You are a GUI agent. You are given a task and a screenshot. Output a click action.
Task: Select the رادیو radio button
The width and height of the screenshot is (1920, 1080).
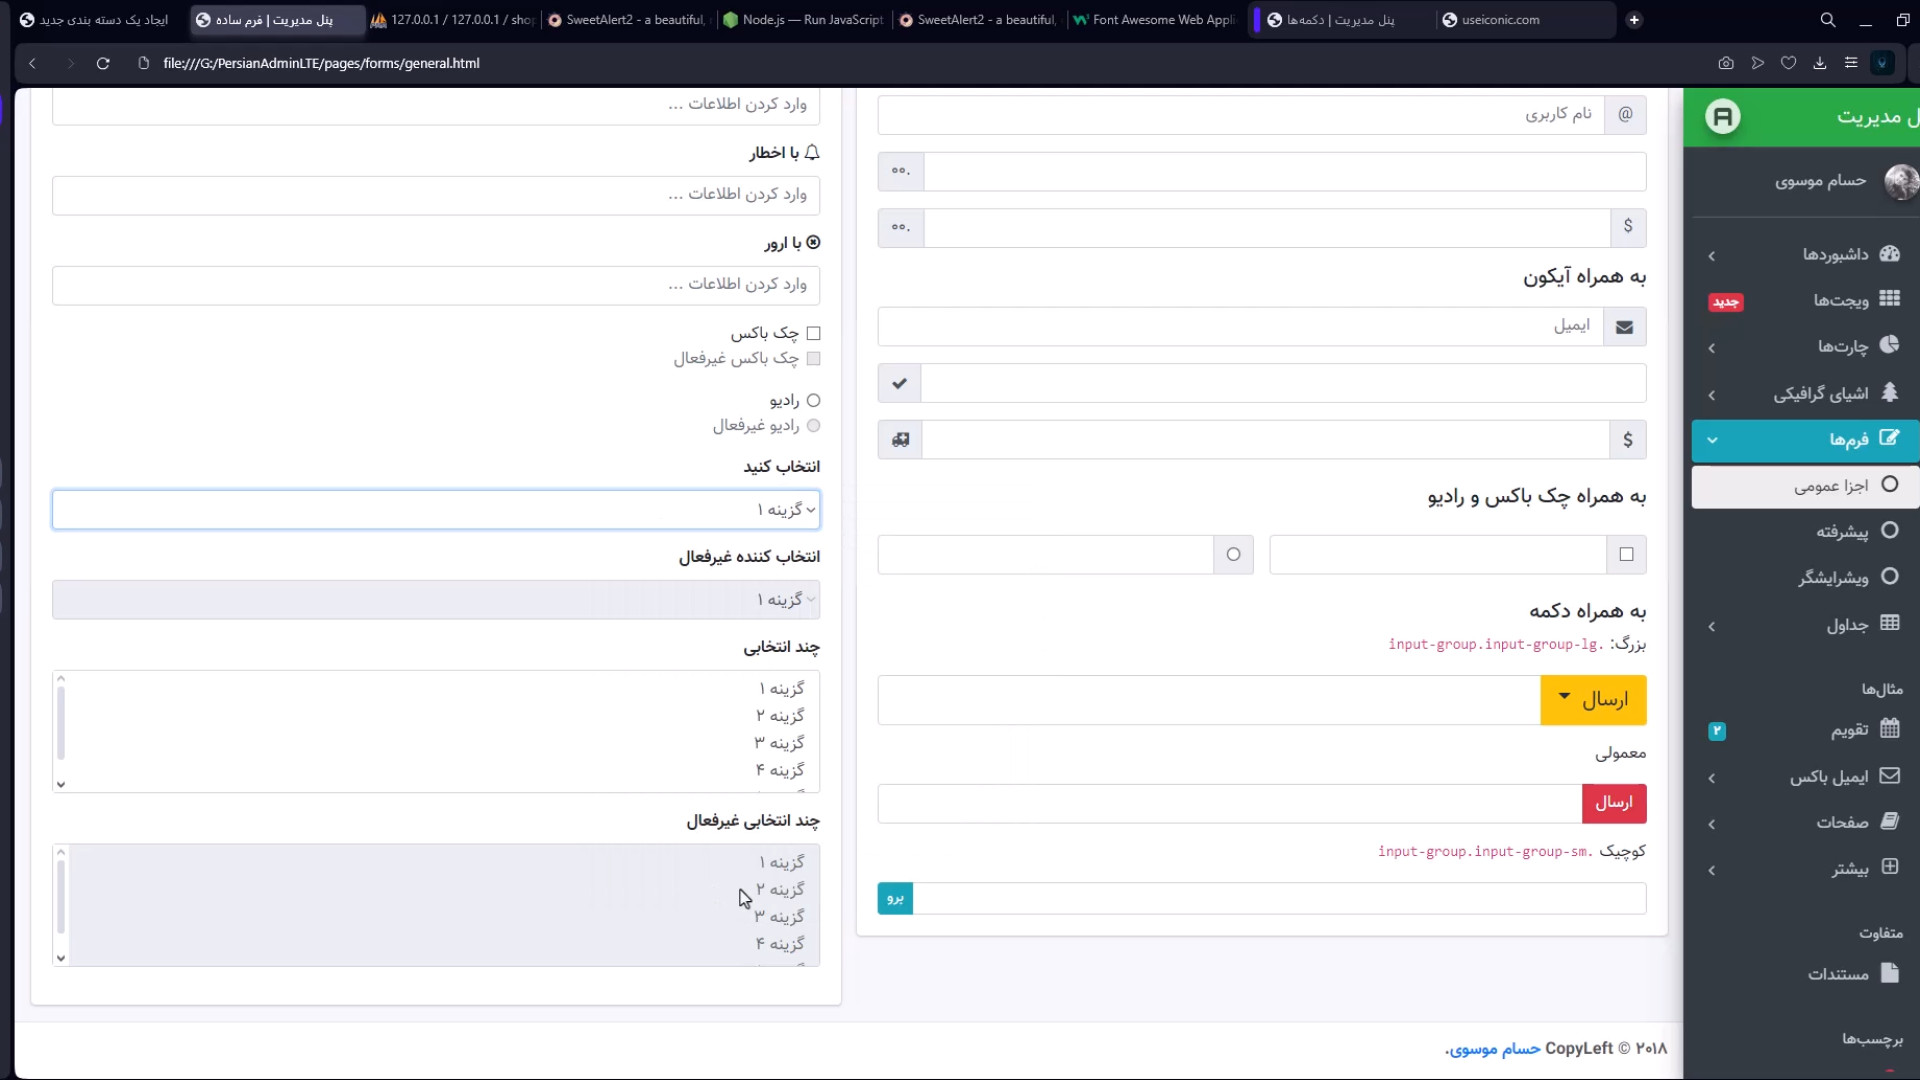point(813,400)
